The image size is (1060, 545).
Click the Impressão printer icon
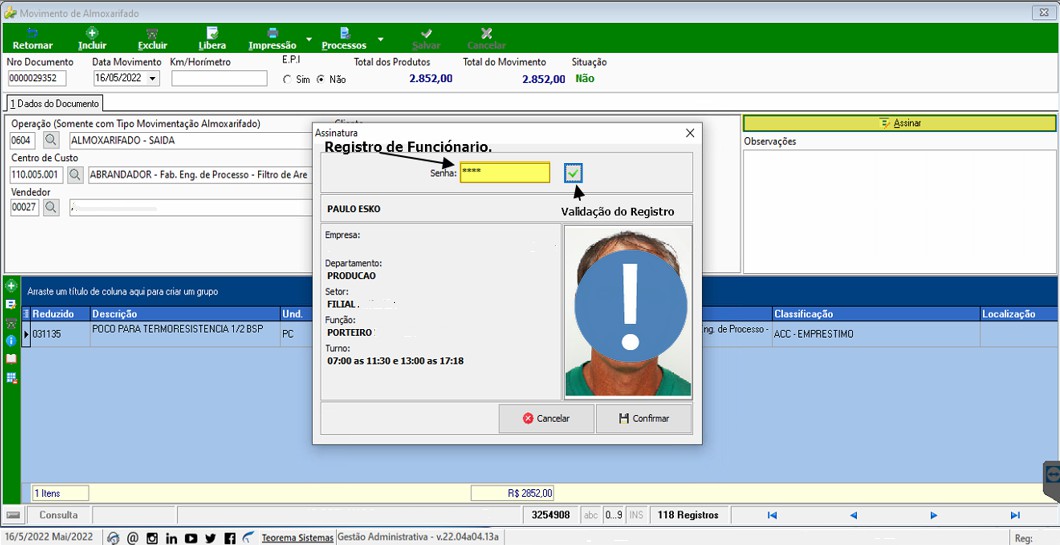[x=272, y=33]
